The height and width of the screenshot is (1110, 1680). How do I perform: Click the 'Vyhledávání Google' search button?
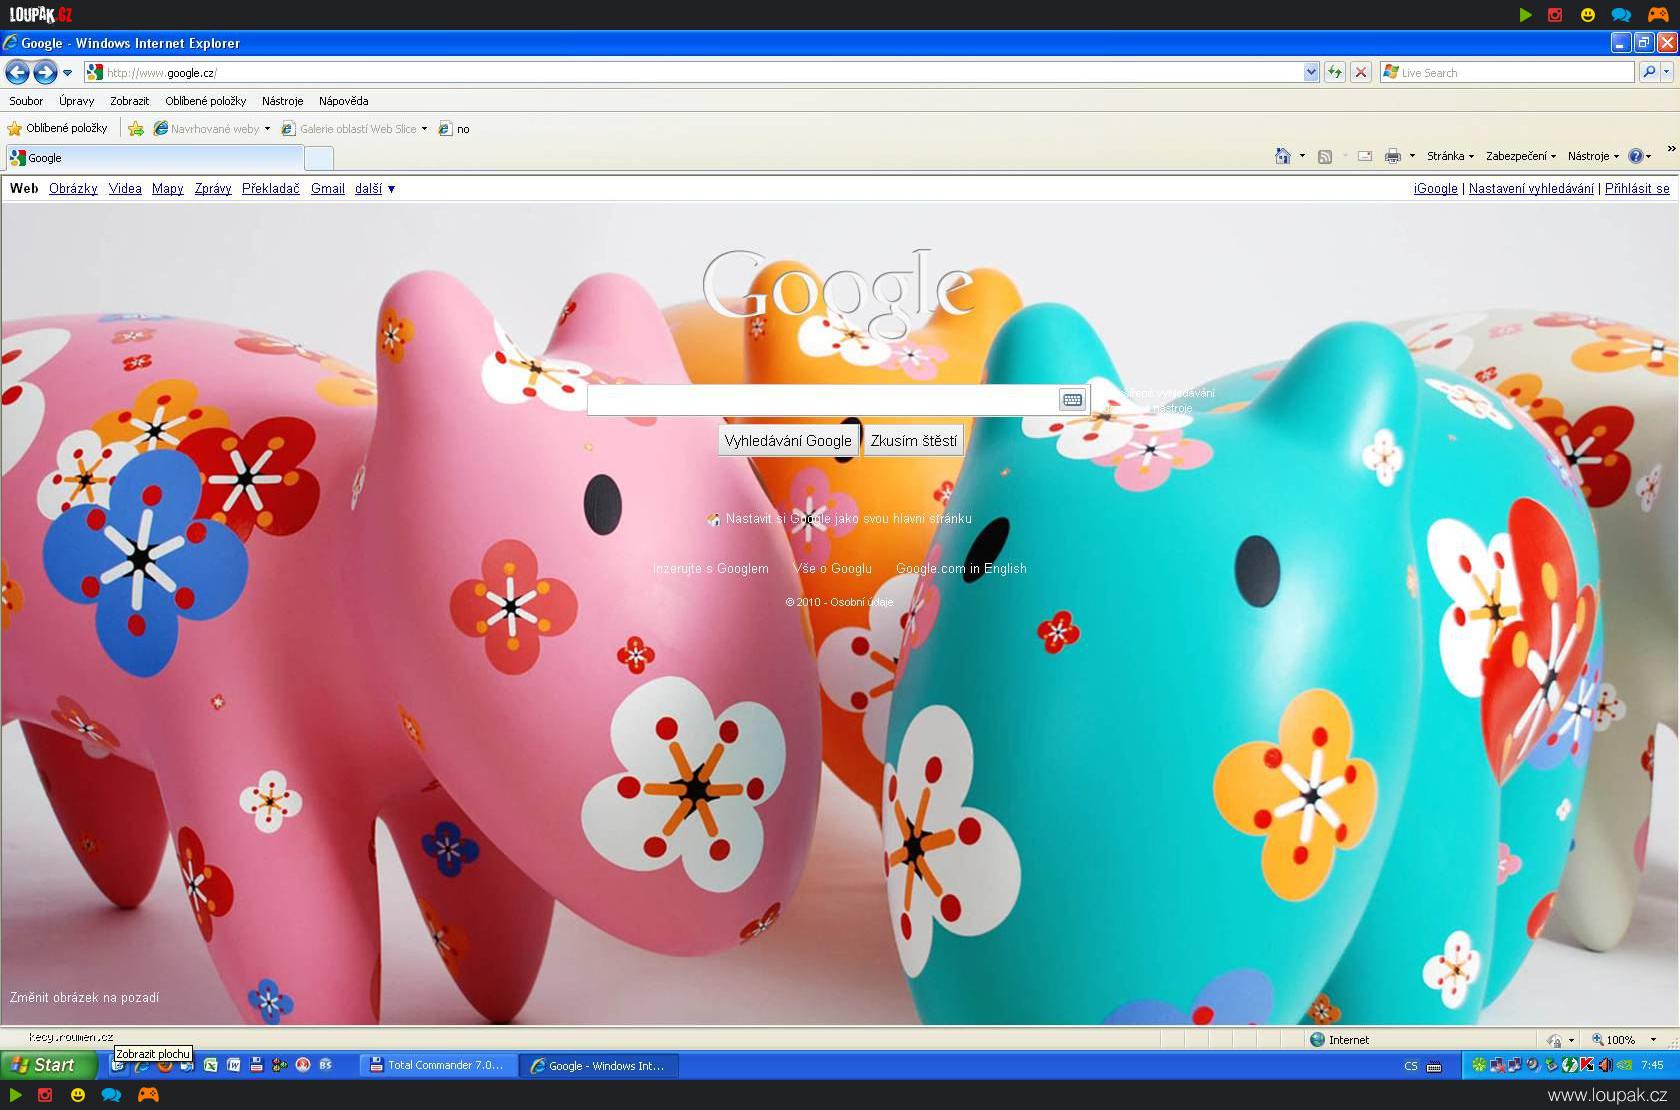tap(788, 441)
